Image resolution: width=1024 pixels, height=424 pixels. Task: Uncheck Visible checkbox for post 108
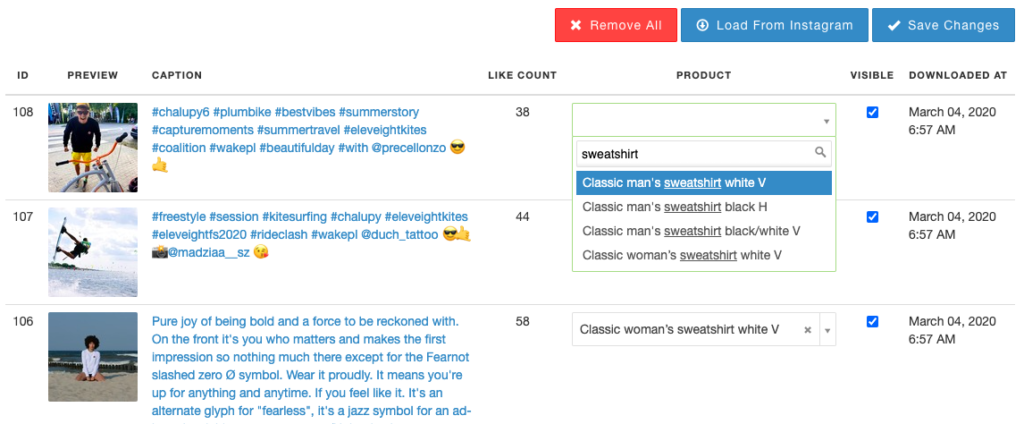[872, 112]
